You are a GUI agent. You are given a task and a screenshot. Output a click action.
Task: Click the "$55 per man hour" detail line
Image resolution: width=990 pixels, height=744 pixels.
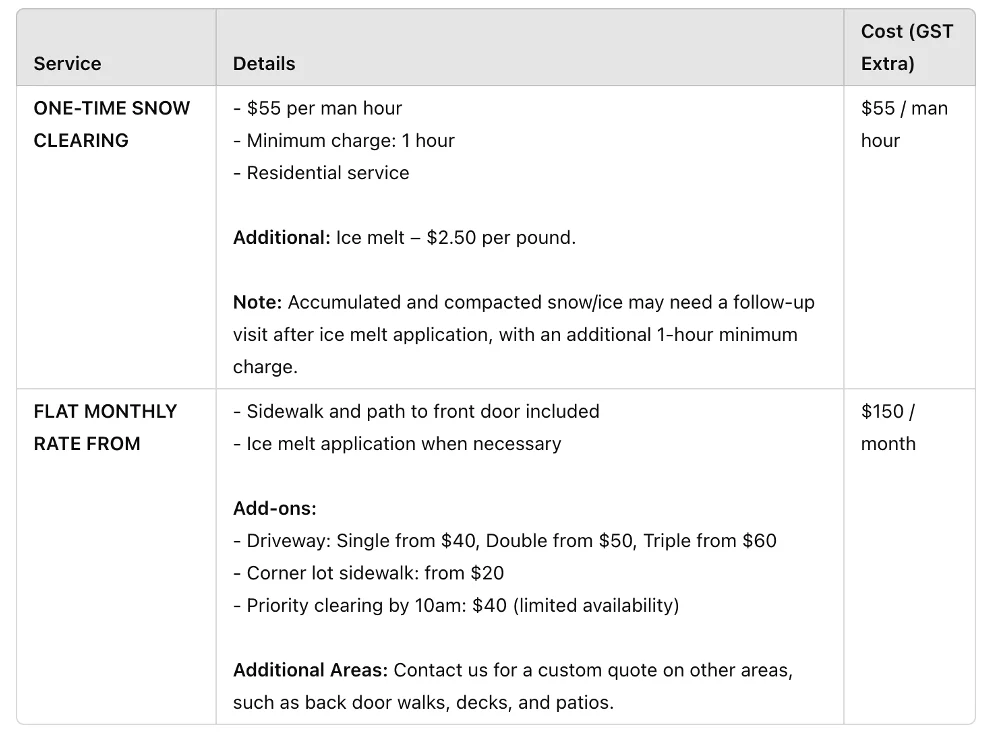pyautogui.click(x=317, y=108)
